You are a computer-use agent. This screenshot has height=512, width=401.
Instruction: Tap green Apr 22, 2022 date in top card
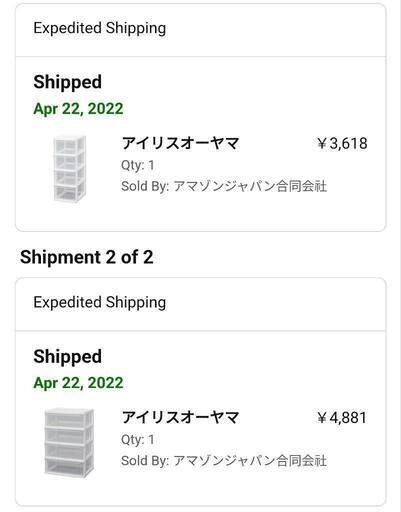[x=78, y=109]
